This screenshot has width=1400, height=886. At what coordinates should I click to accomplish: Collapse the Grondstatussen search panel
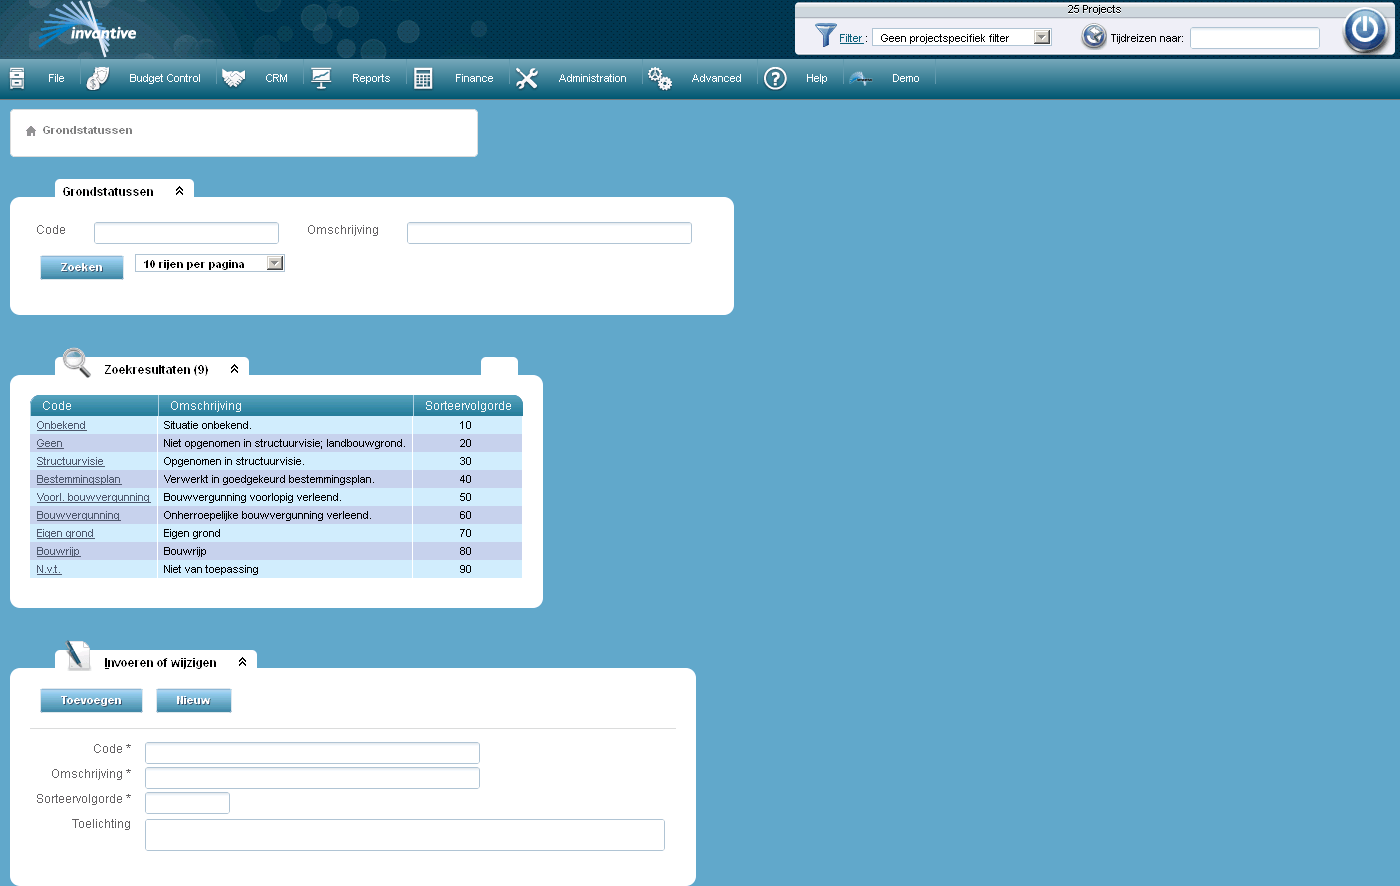tap(180, 191)
